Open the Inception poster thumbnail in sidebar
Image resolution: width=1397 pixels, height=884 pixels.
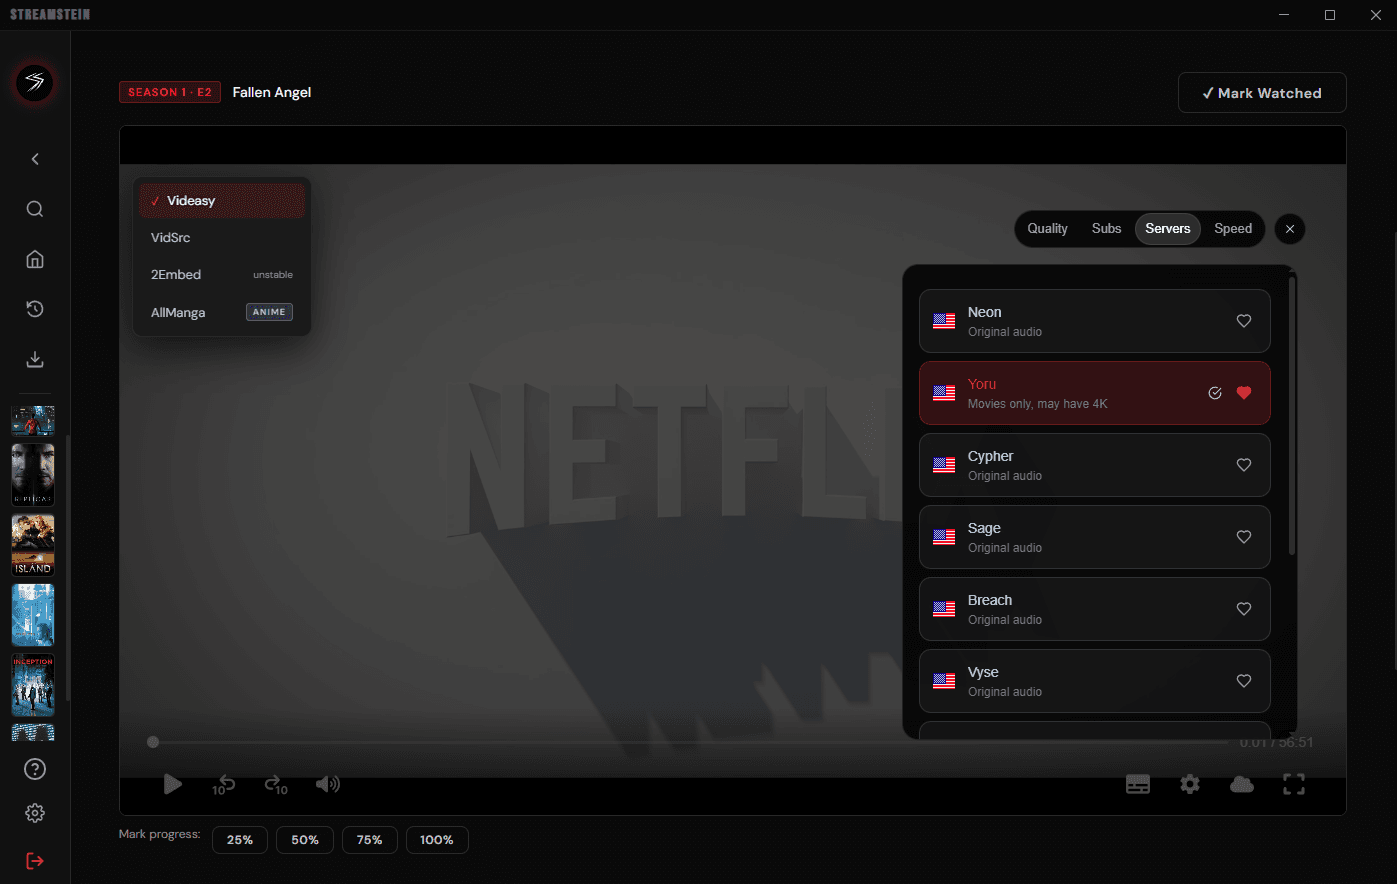33,685
